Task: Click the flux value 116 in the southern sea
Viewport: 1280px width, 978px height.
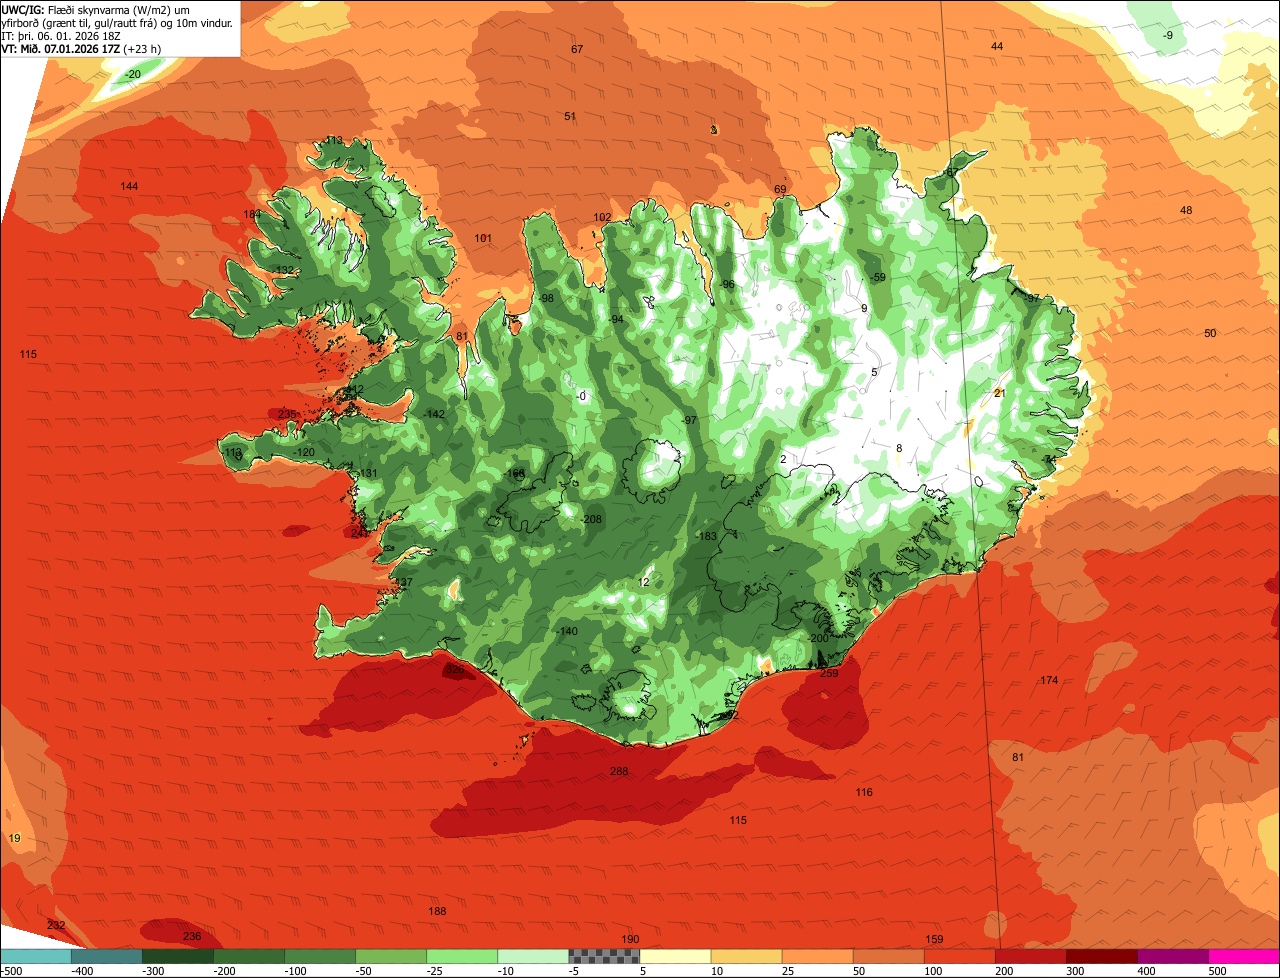Action: click(864, 792)
